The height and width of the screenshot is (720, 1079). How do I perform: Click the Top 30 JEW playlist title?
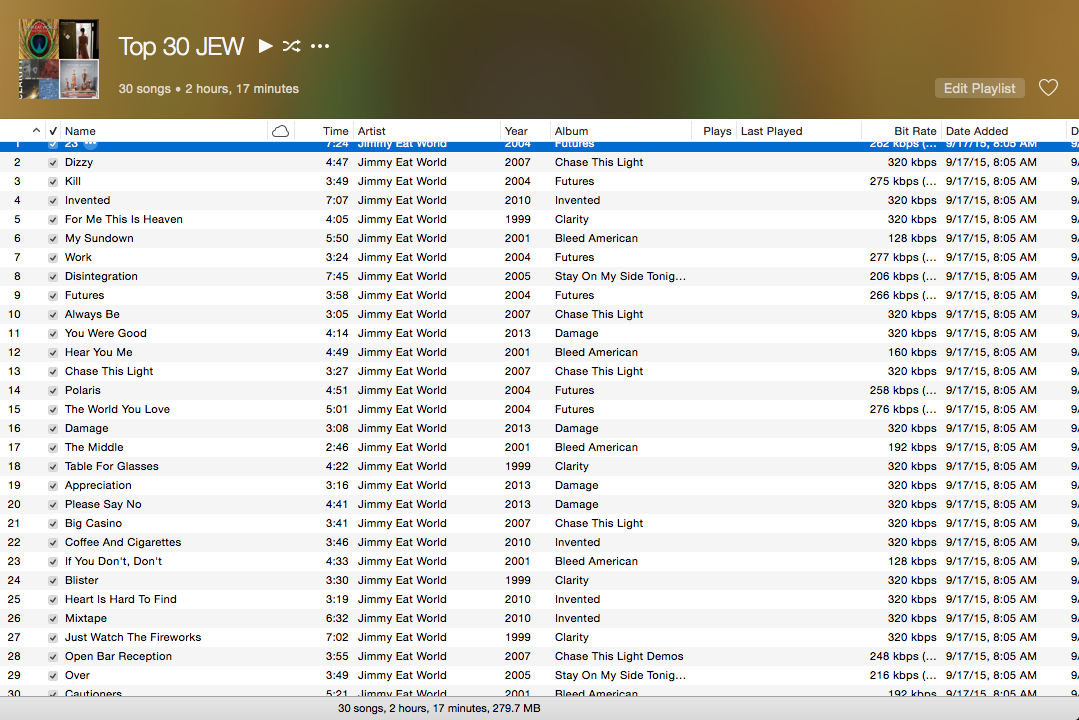181,46
